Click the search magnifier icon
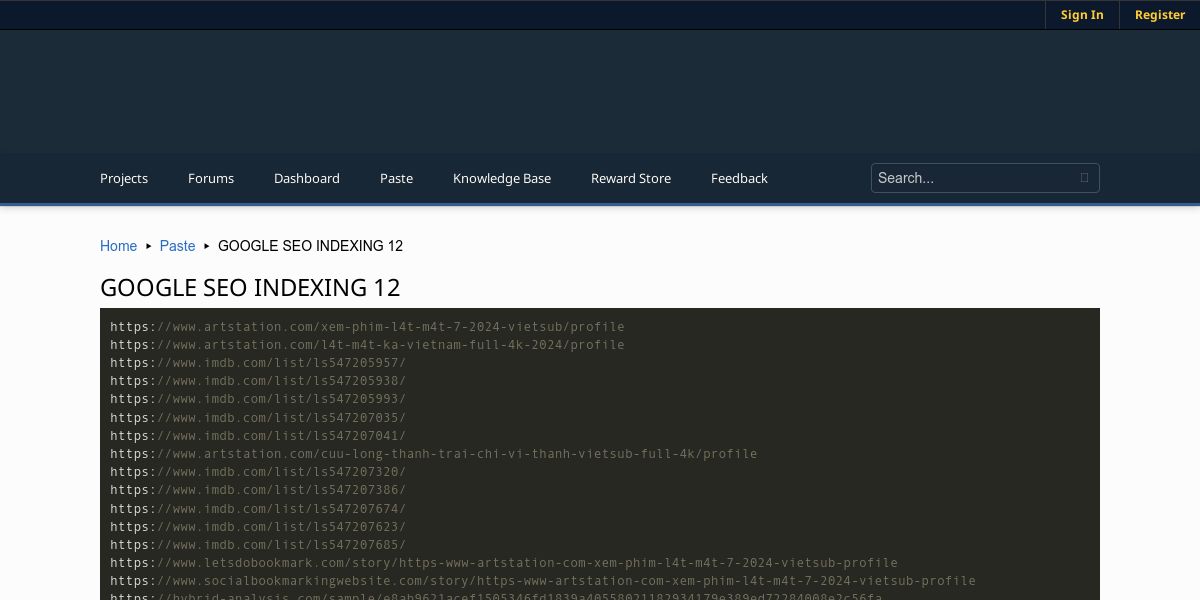This screenshot has width=1200, height=600. click(x=1084, y=178)
